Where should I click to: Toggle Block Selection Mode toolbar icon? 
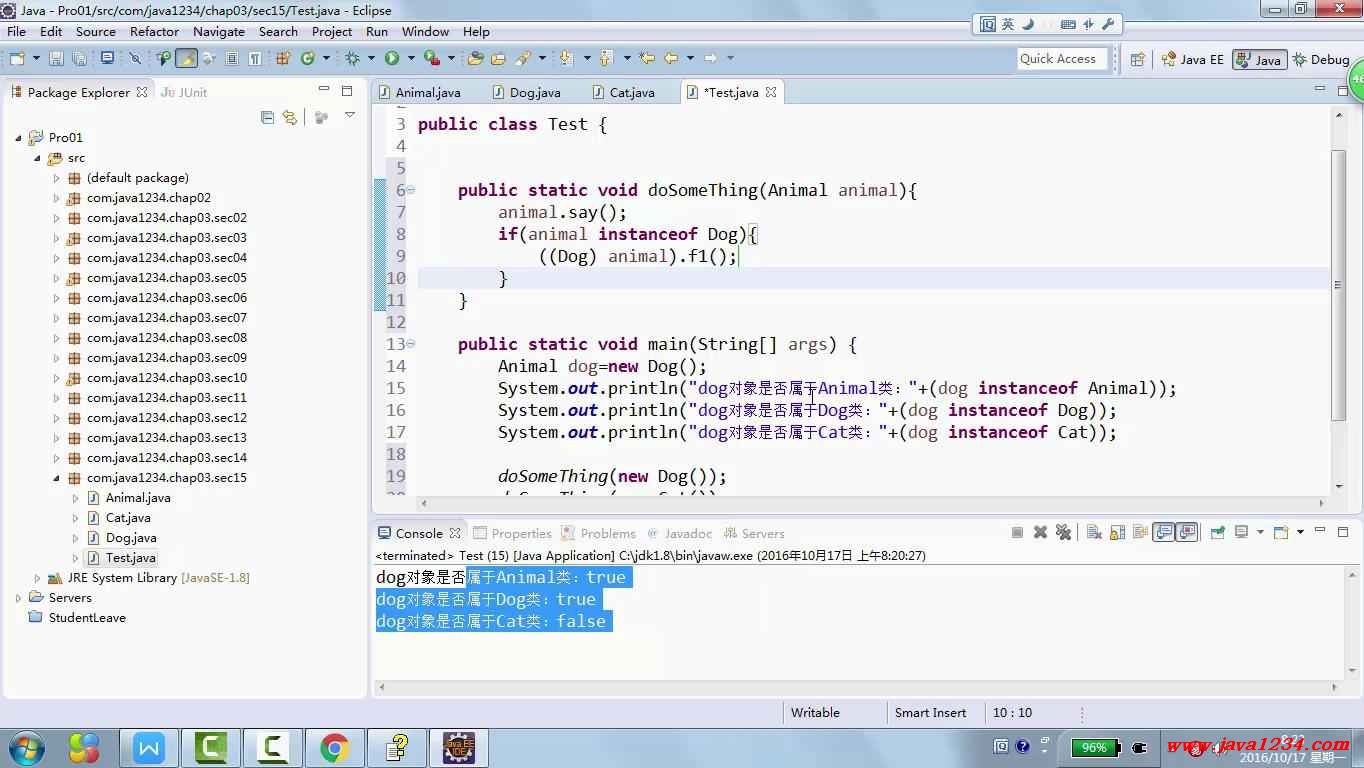tap(232, 58)
